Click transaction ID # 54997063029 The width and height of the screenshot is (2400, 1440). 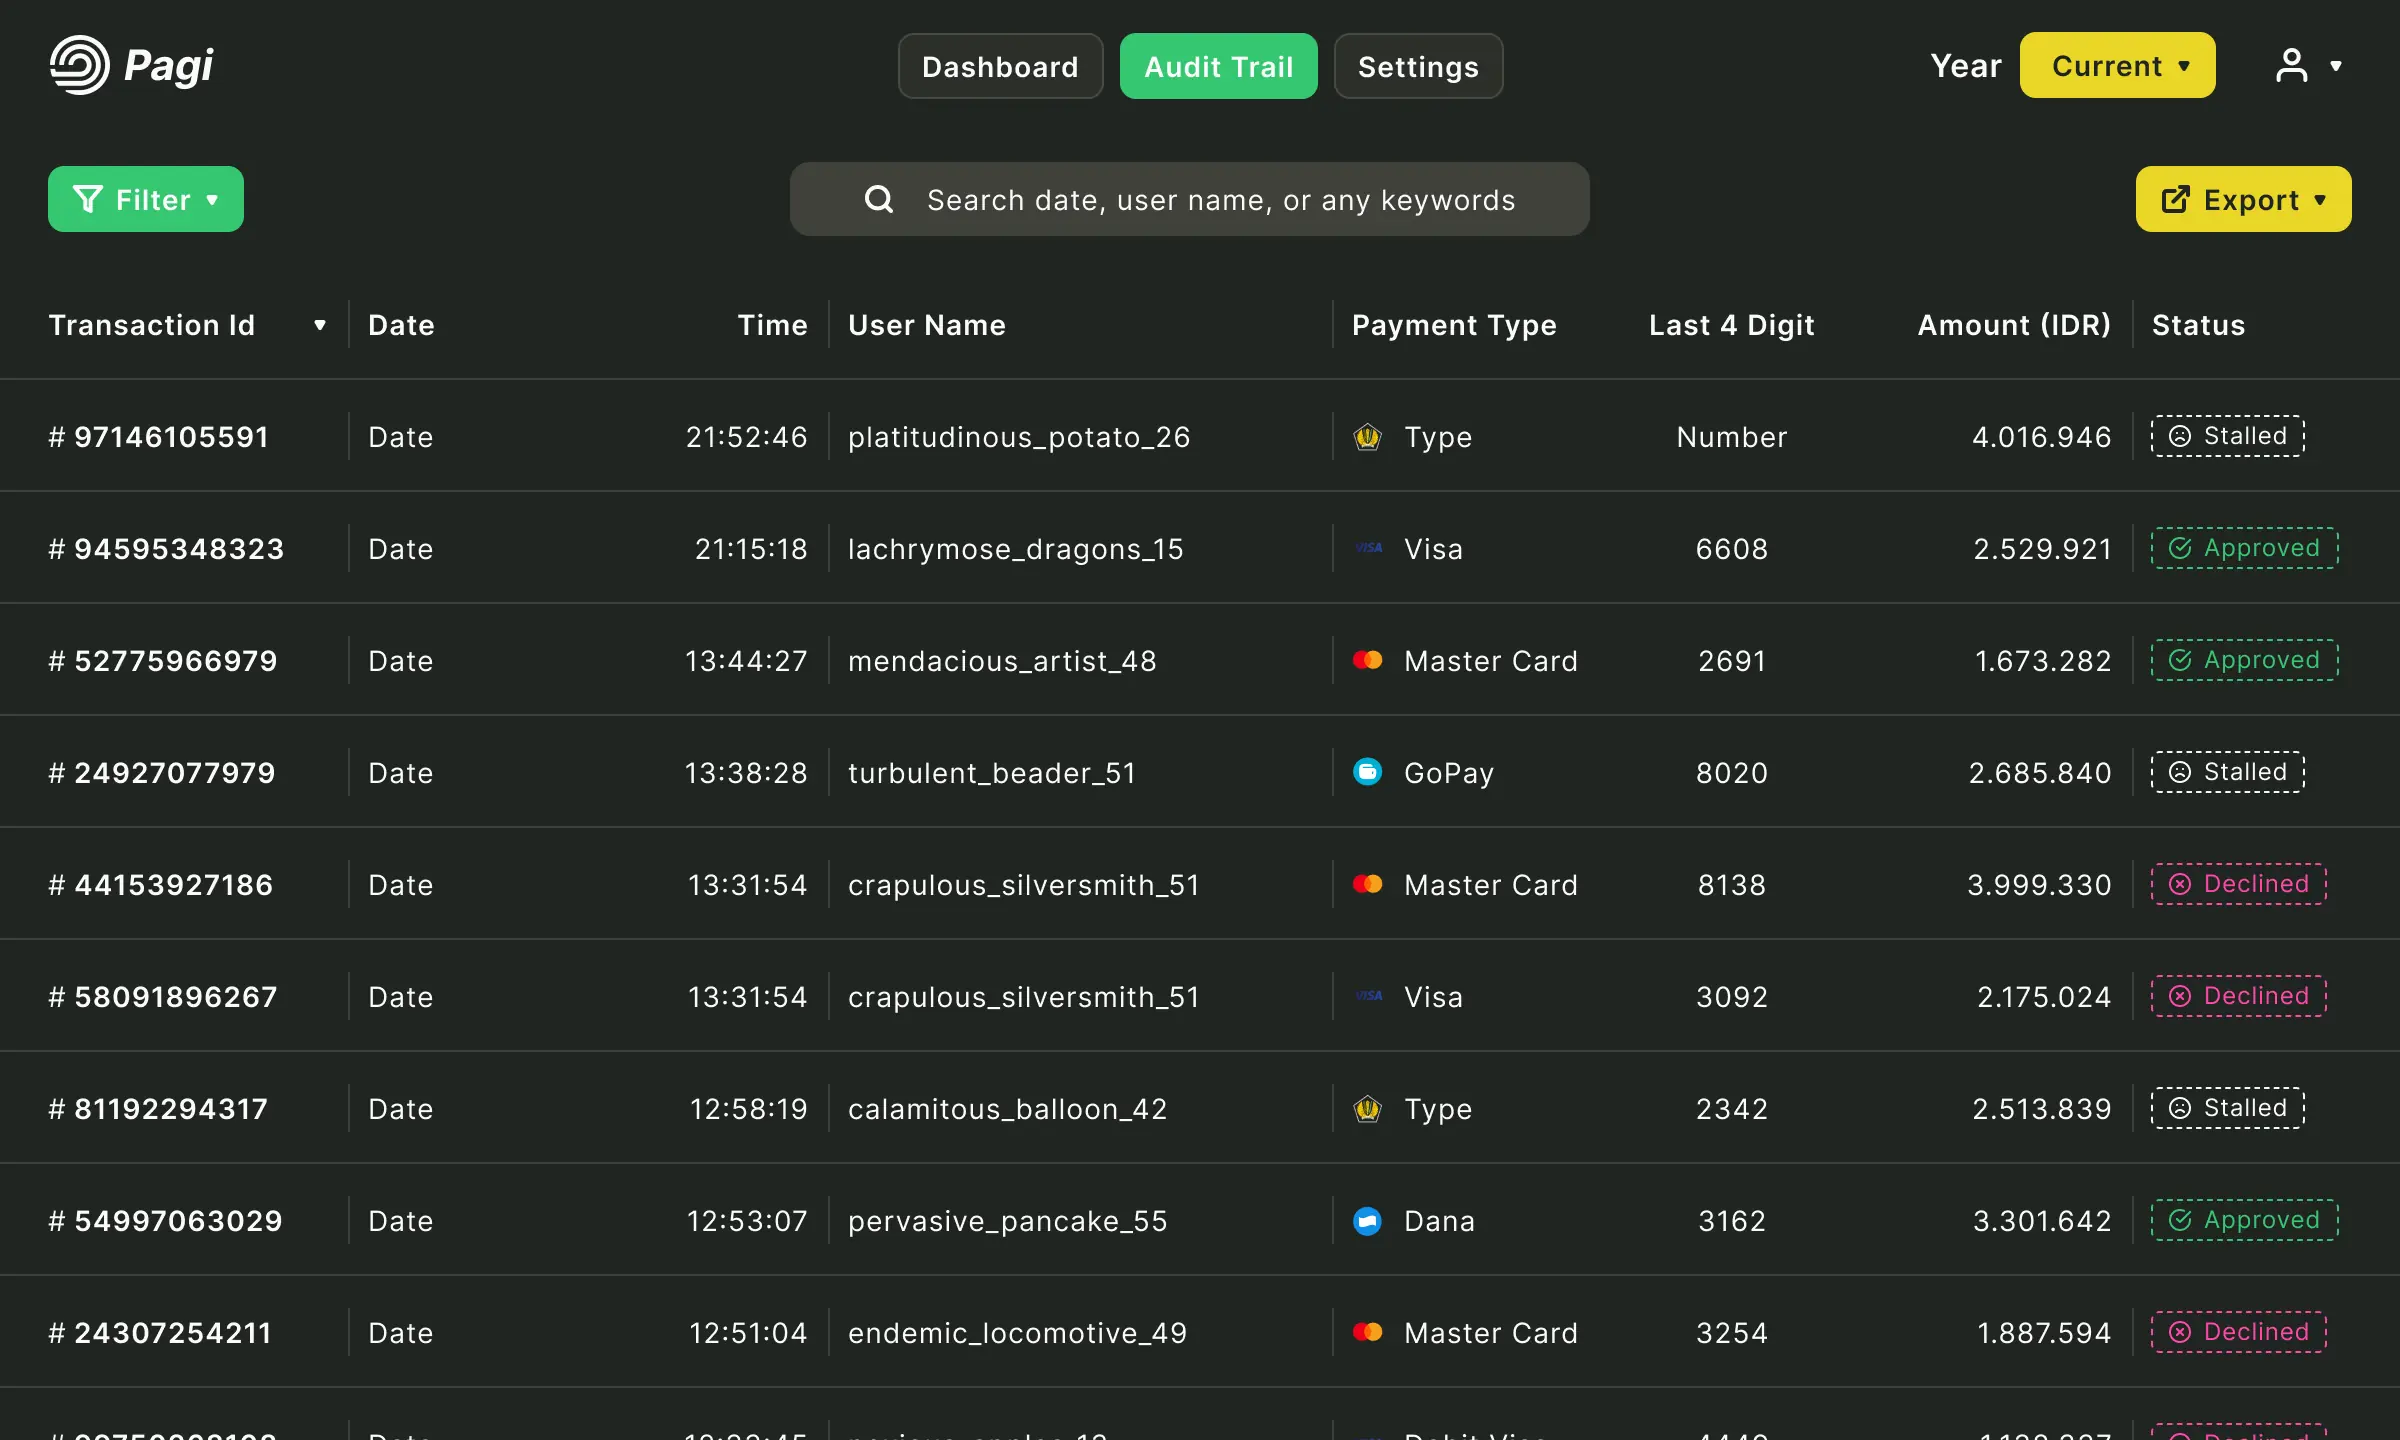(166, 1221)
